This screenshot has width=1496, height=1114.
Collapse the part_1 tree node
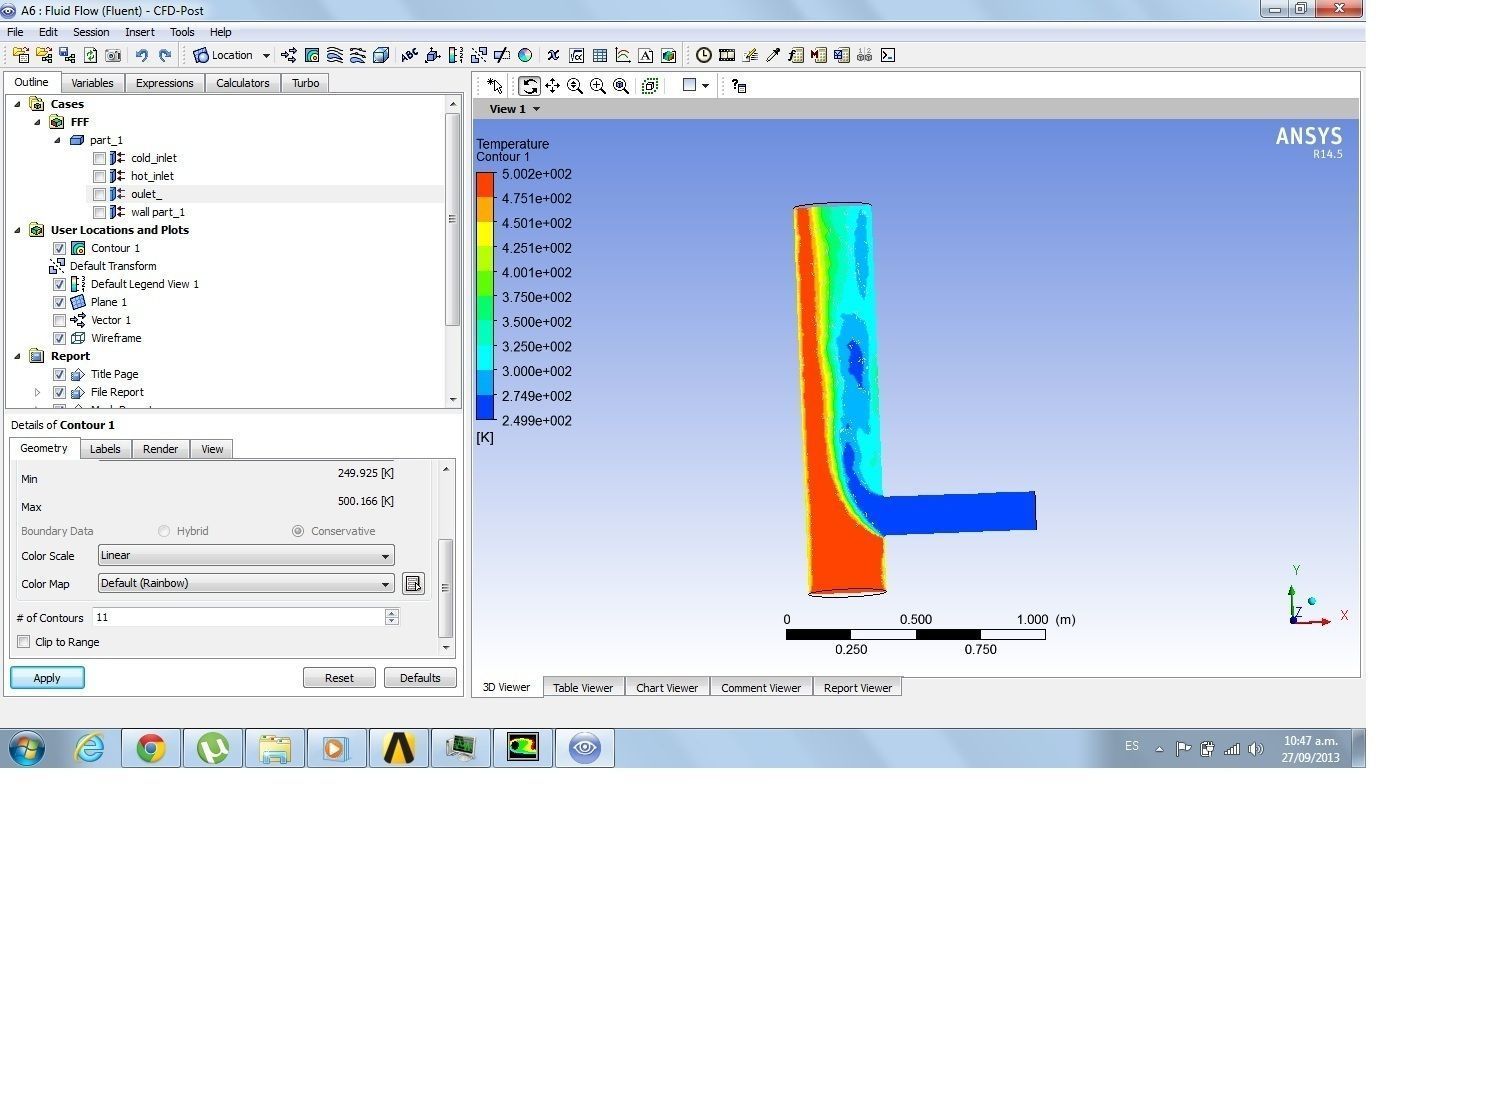[57, 140]
